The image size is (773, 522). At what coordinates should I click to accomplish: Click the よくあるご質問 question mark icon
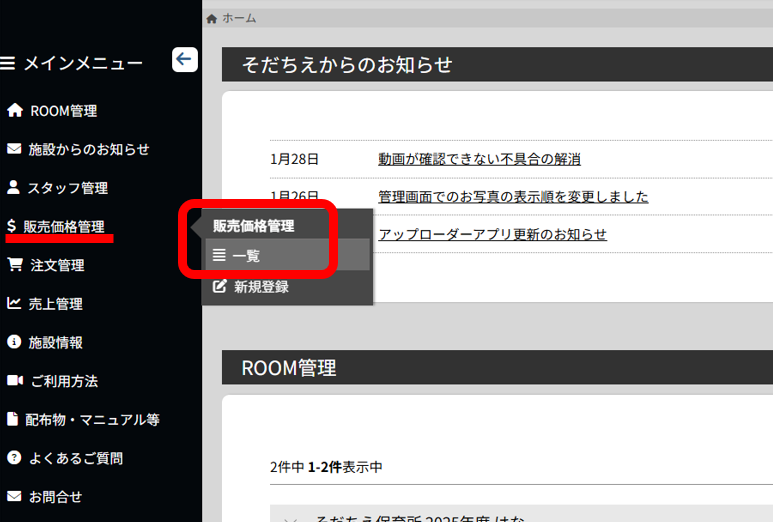[14, 458]
